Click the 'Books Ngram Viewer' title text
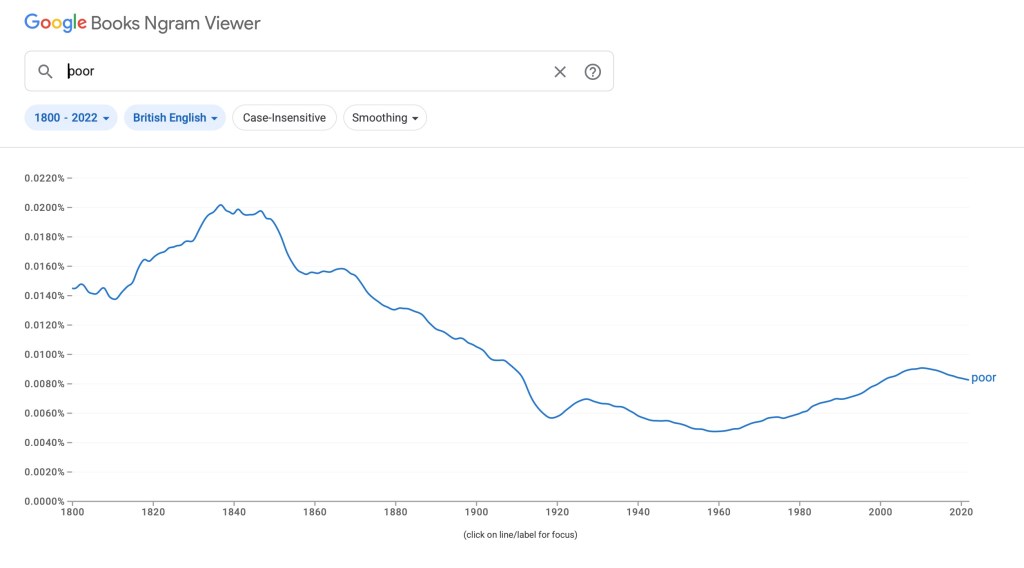 175,23
